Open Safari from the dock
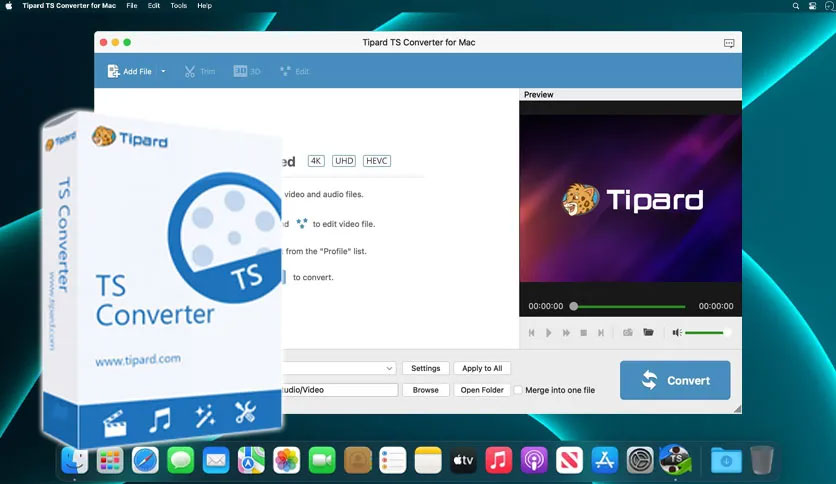 click(x=145, y=460)
